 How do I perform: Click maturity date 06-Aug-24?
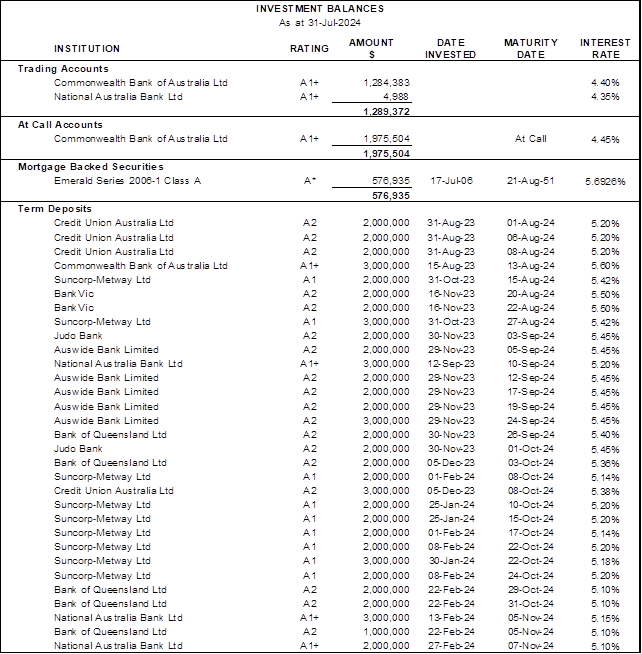pos(531,238)
